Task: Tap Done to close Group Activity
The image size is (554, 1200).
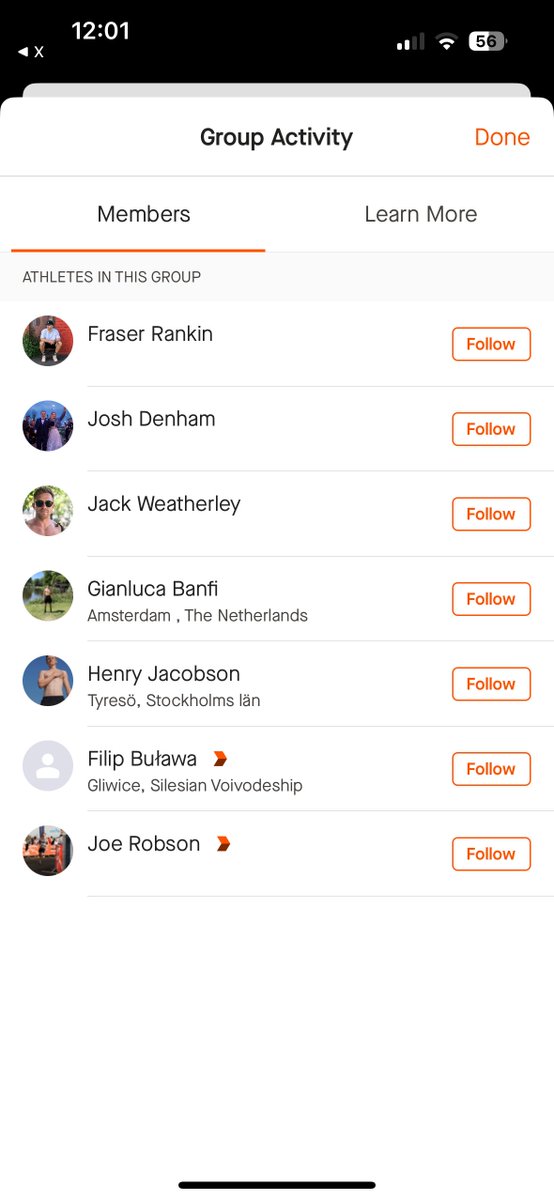Action: [x=502, y=137]
